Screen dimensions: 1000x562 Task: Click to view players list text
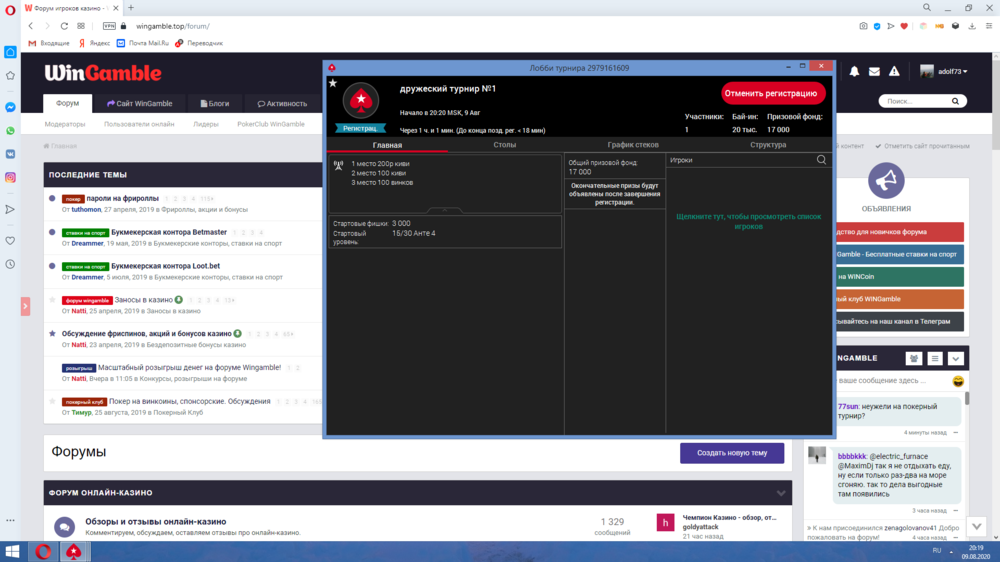tap(749, 221)
